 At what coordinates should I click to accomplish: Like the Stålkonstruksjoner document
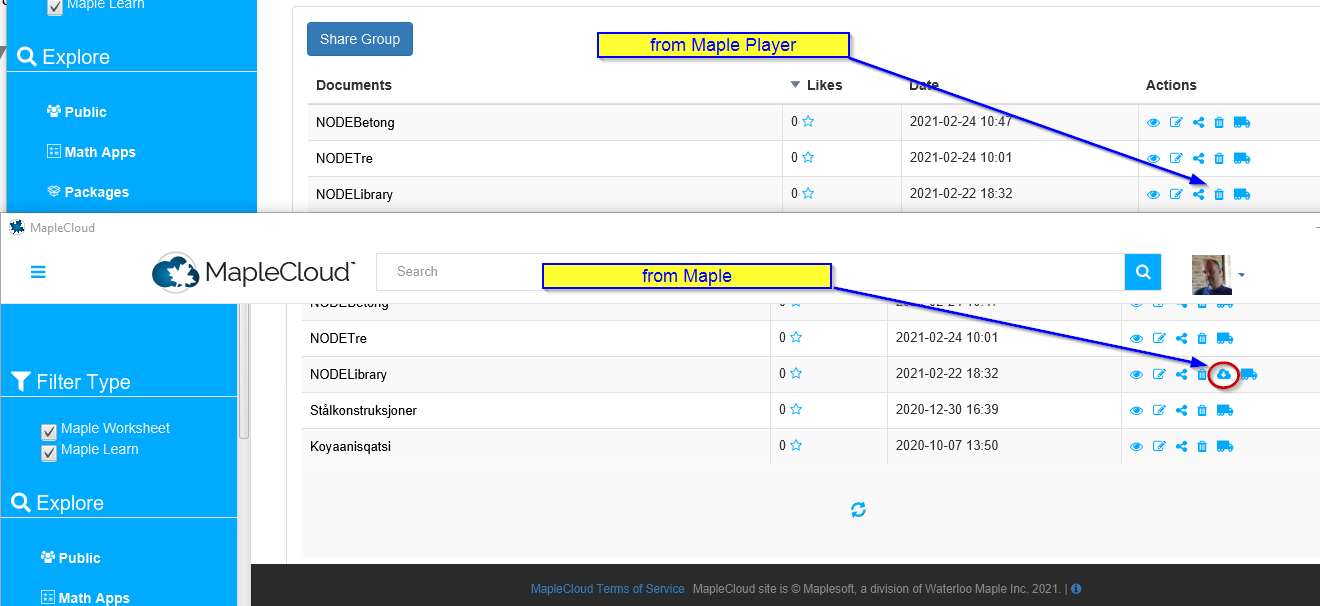(796, 409)
